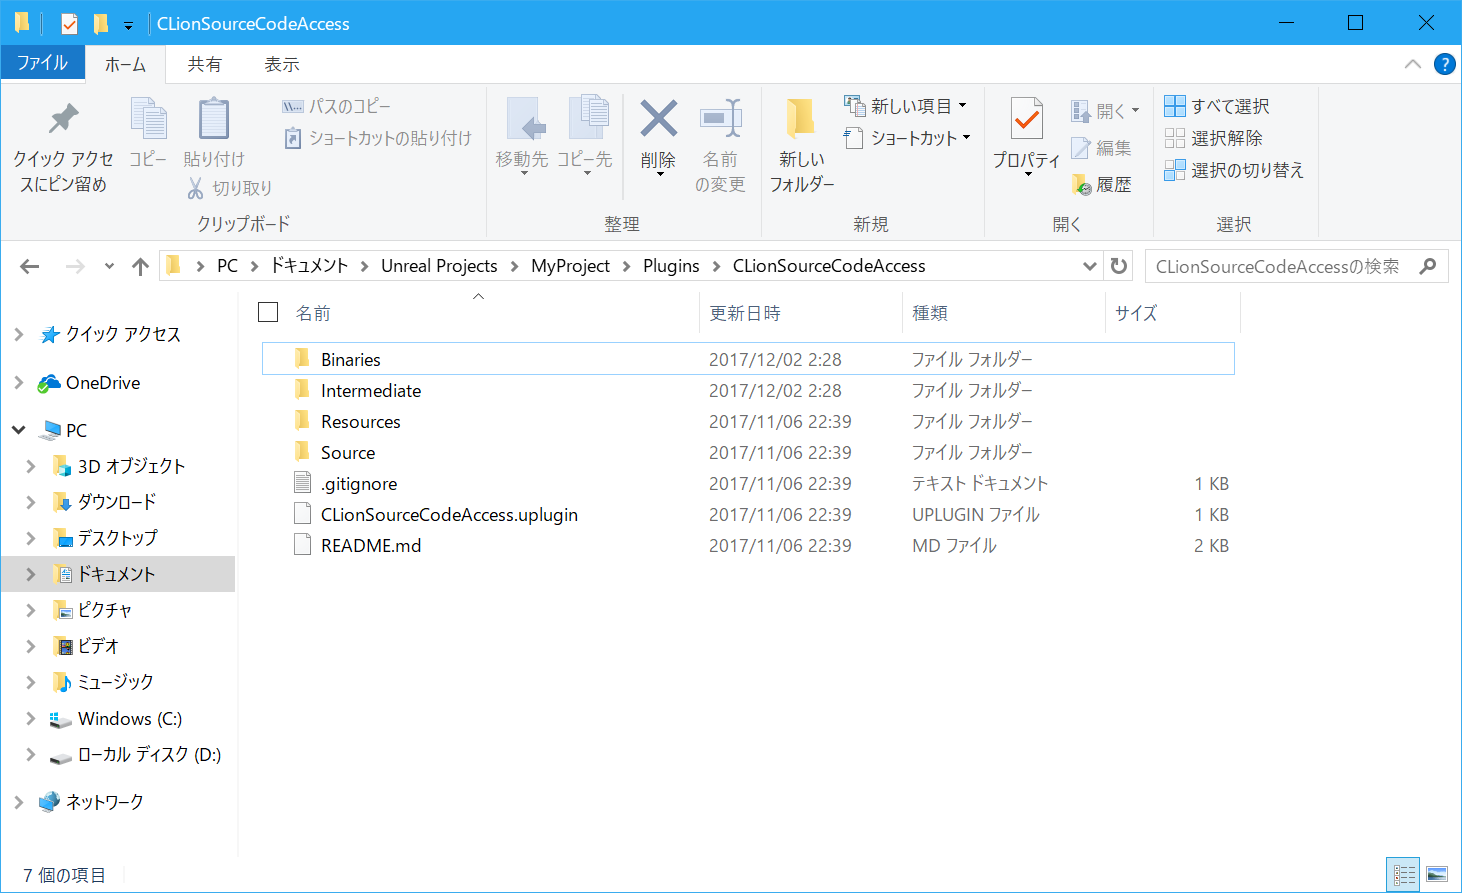Switch to 表示 (View) ribbon tab
Screen dimensions: 1462x893
click(x=281, y=64)
